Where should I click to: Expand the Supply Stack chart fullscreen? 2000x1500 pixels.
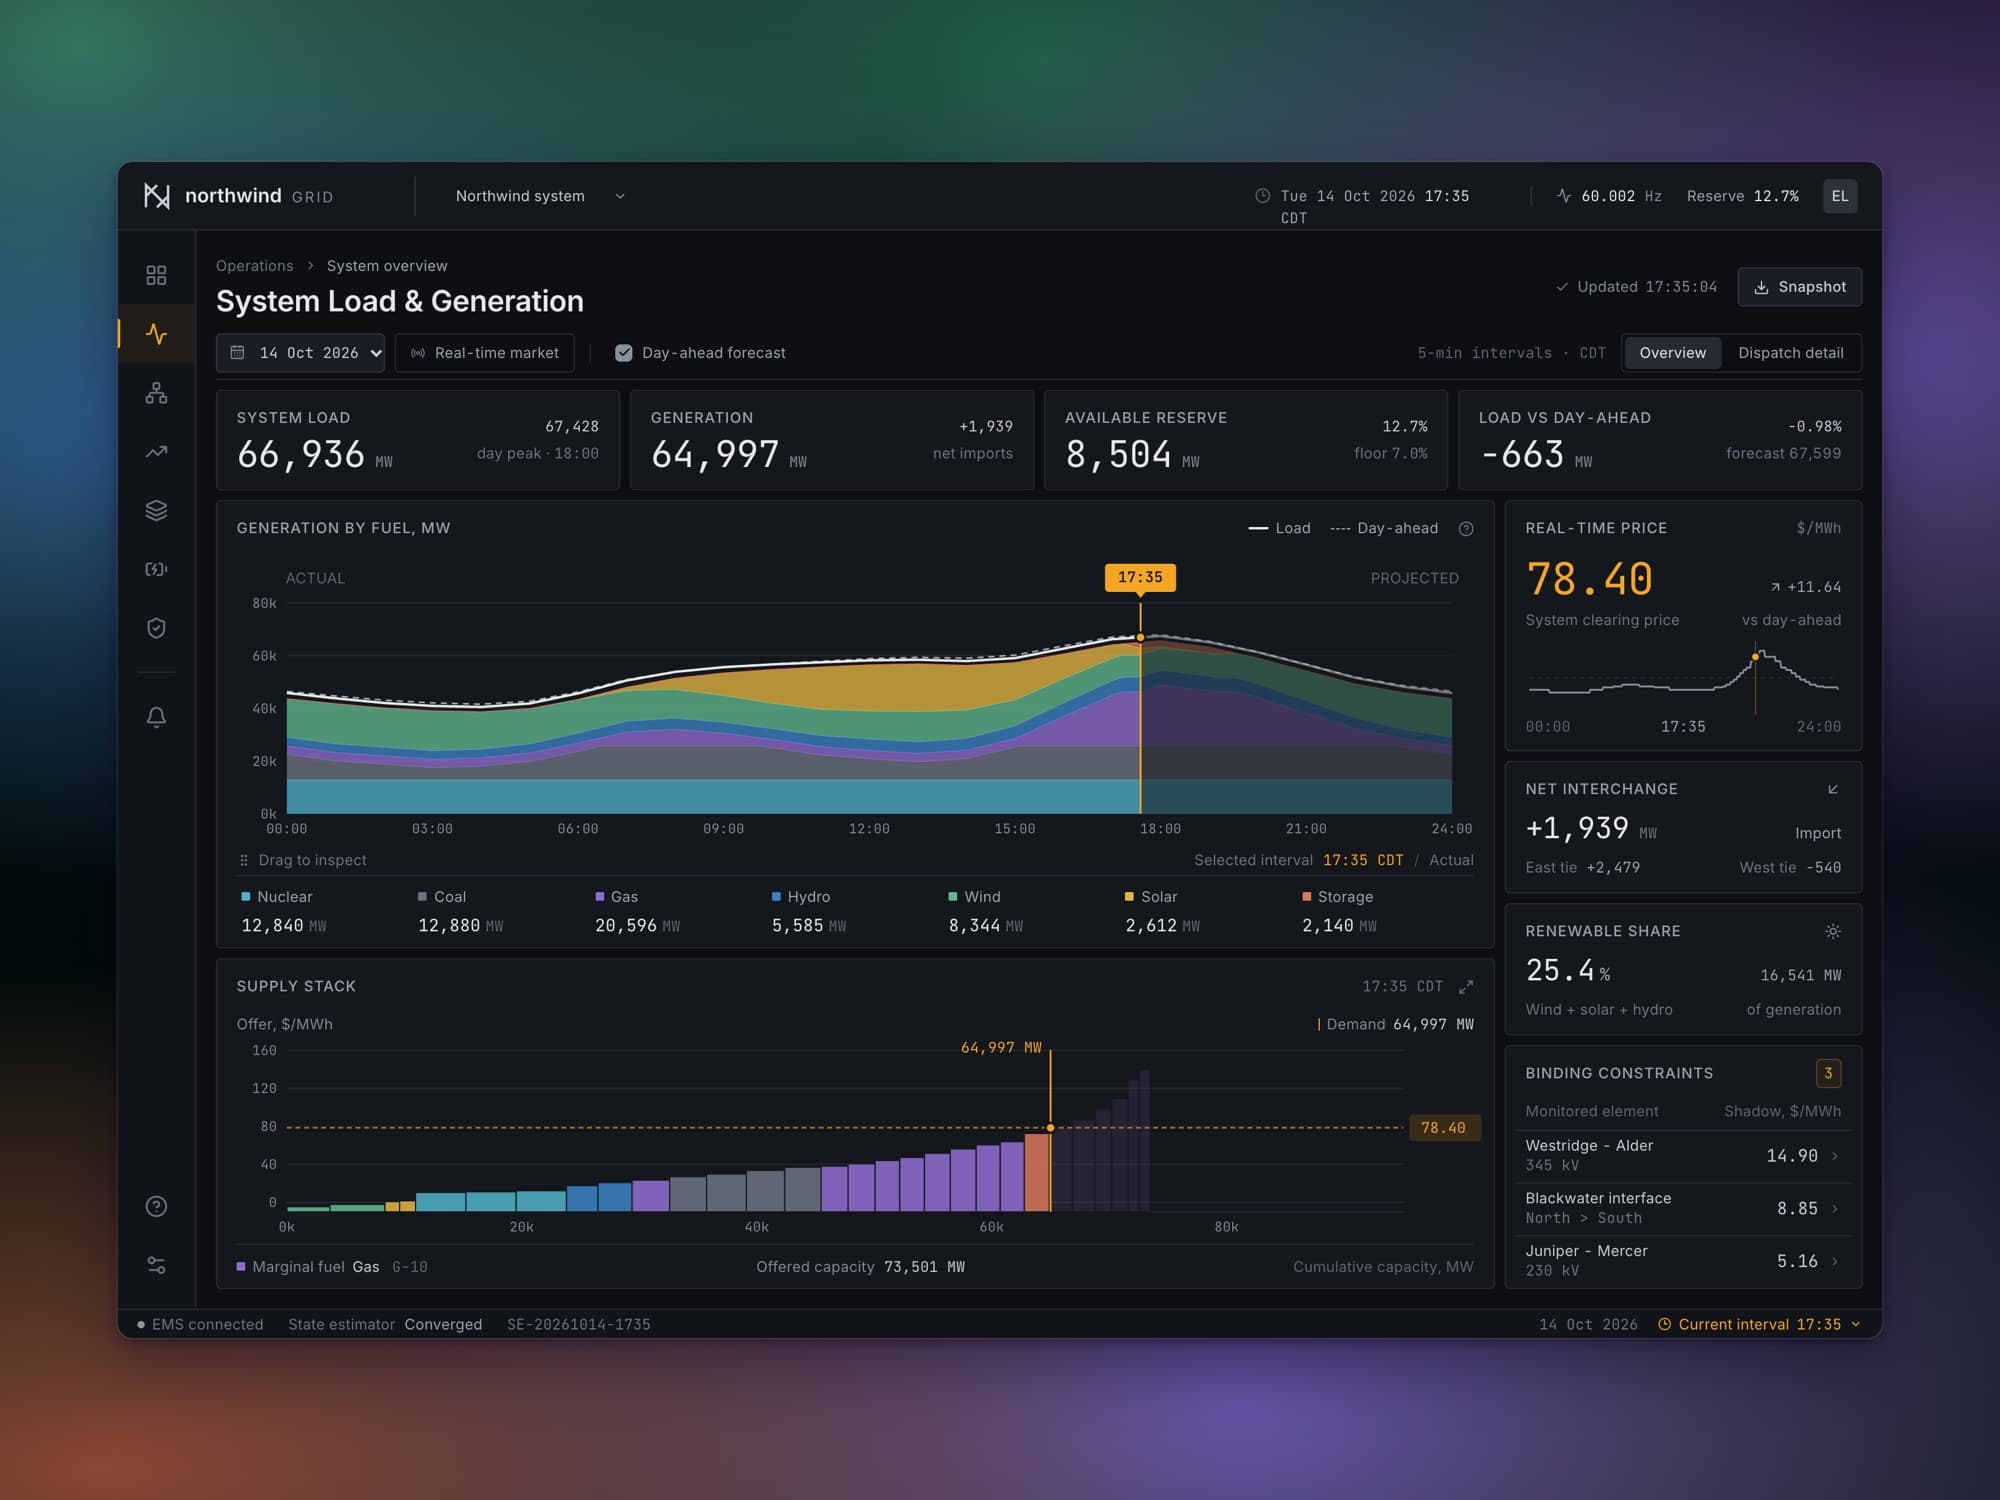[1466, 987]
